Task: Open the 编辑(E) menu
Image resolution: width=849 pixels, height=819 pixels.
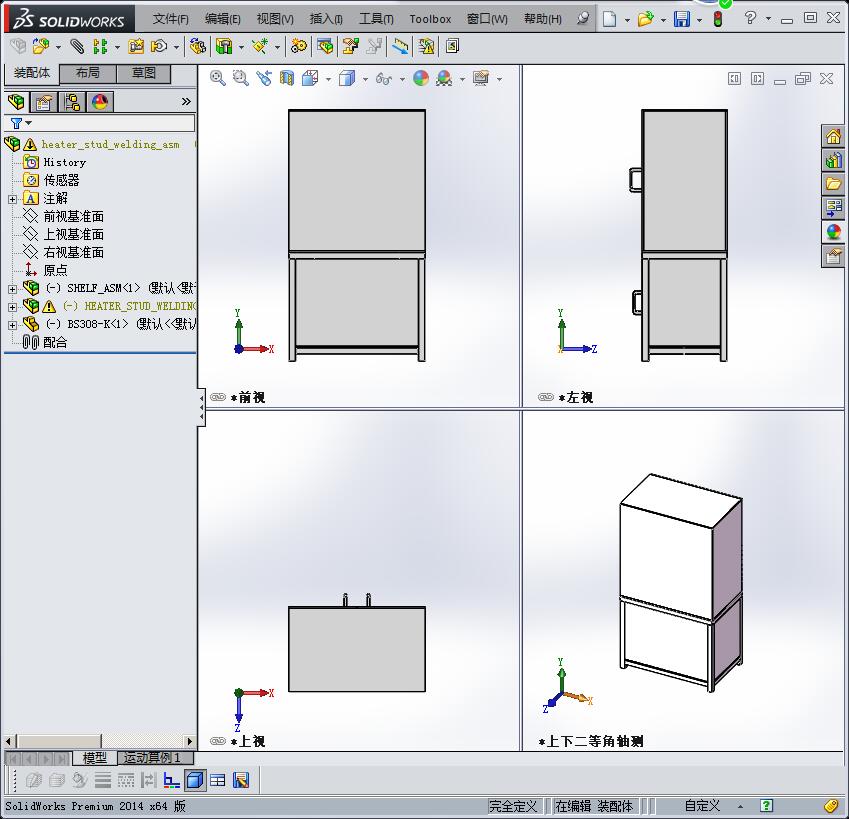Action: pyautogui.click(x=223, y=19)
